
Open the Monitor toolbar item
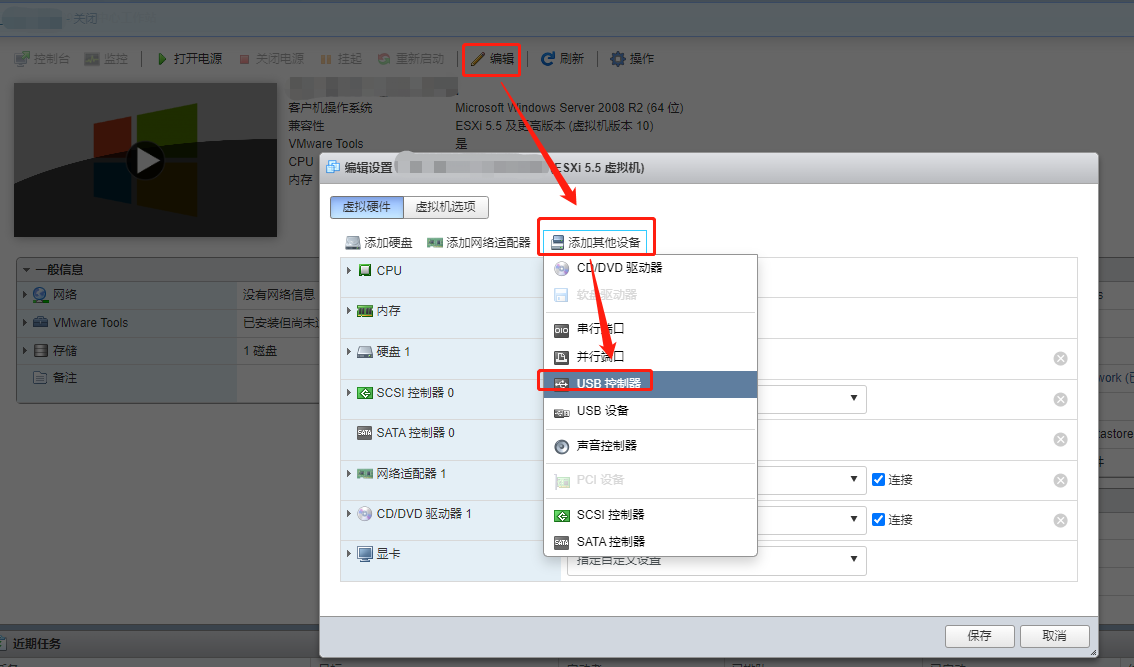[106, 59]
